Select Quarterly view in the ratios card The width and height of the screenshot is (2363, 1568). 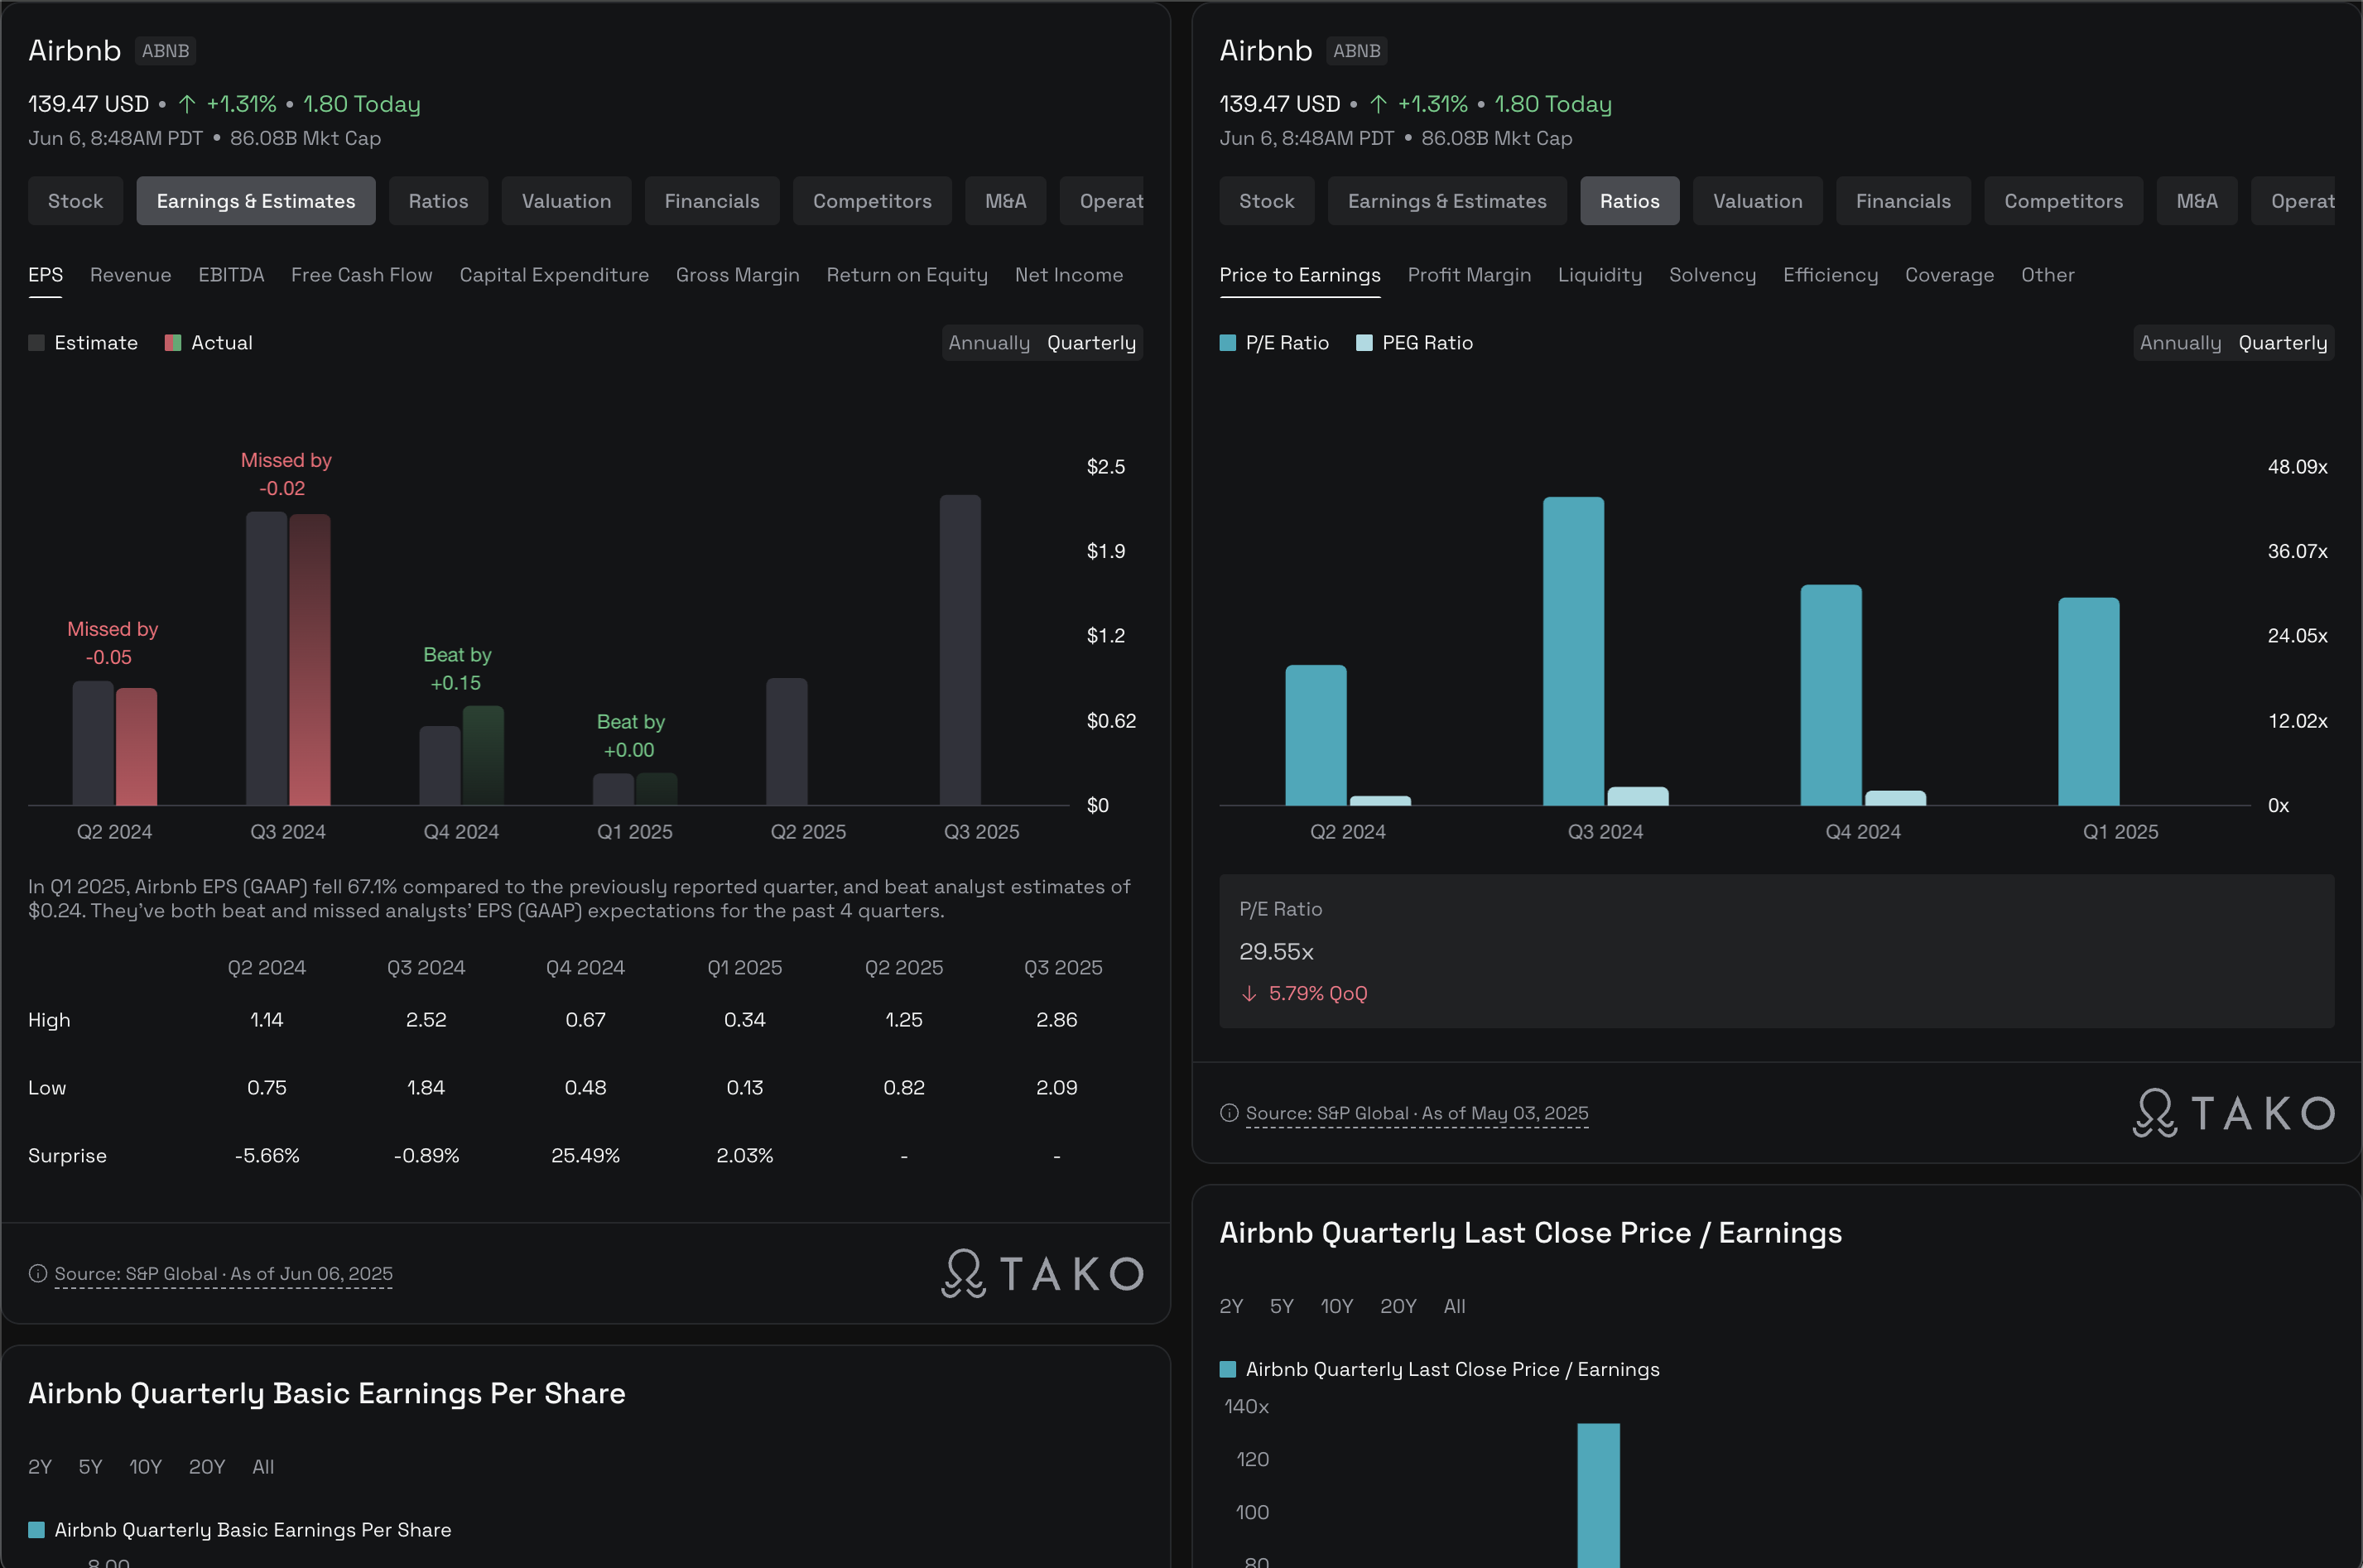2282,343
